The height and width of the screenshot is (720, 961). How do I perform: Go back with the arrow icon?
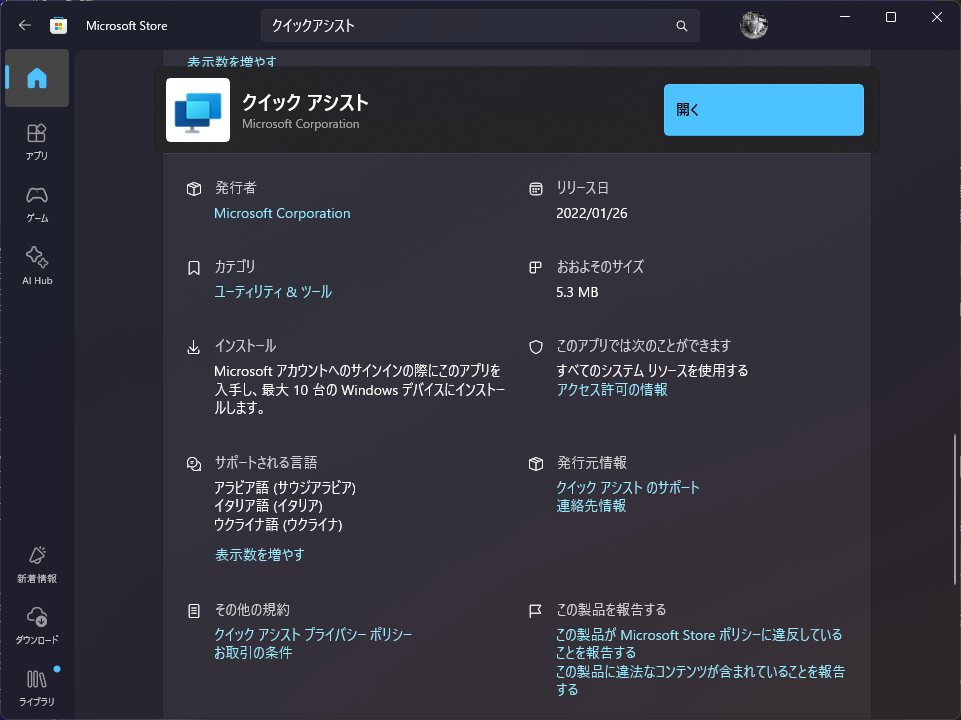pos(25,25)
